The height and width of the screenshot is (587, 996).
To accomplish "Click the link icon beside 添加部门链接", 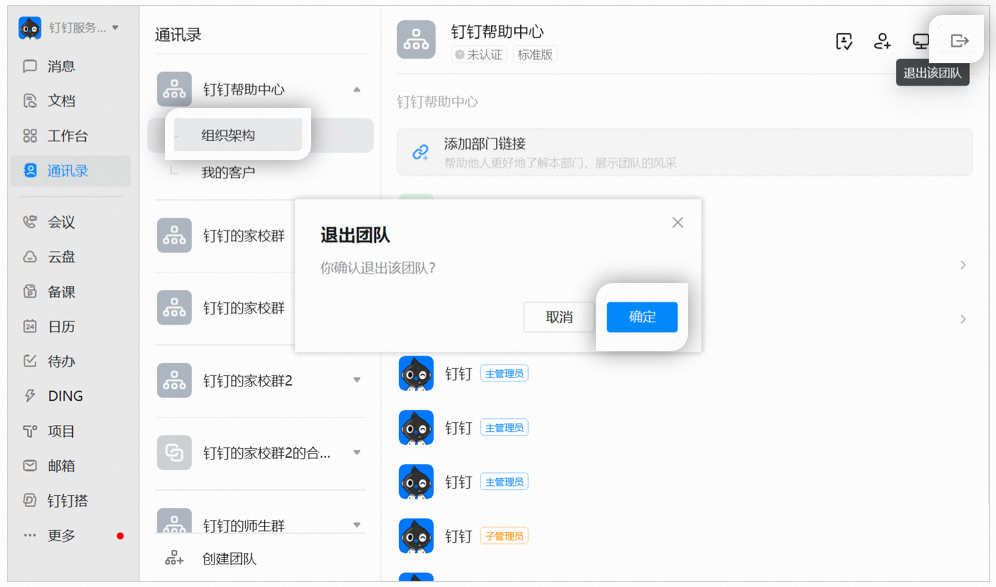I will [421, 152].
